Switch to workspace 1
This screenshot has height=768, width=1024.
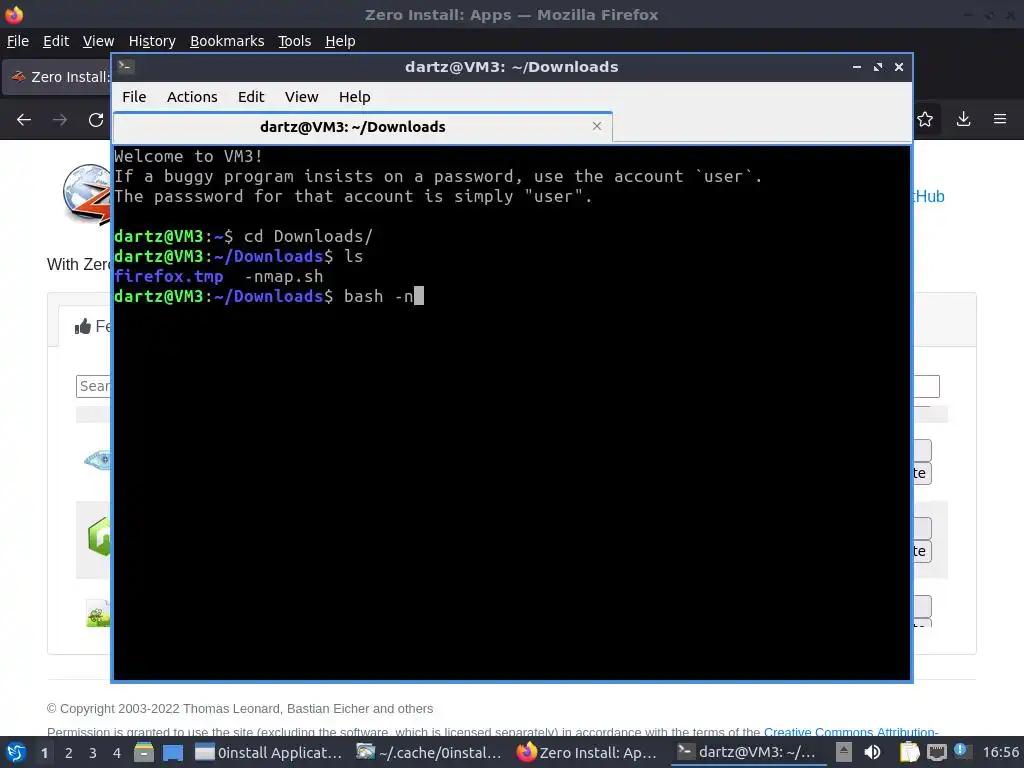(x=44, y=753)
